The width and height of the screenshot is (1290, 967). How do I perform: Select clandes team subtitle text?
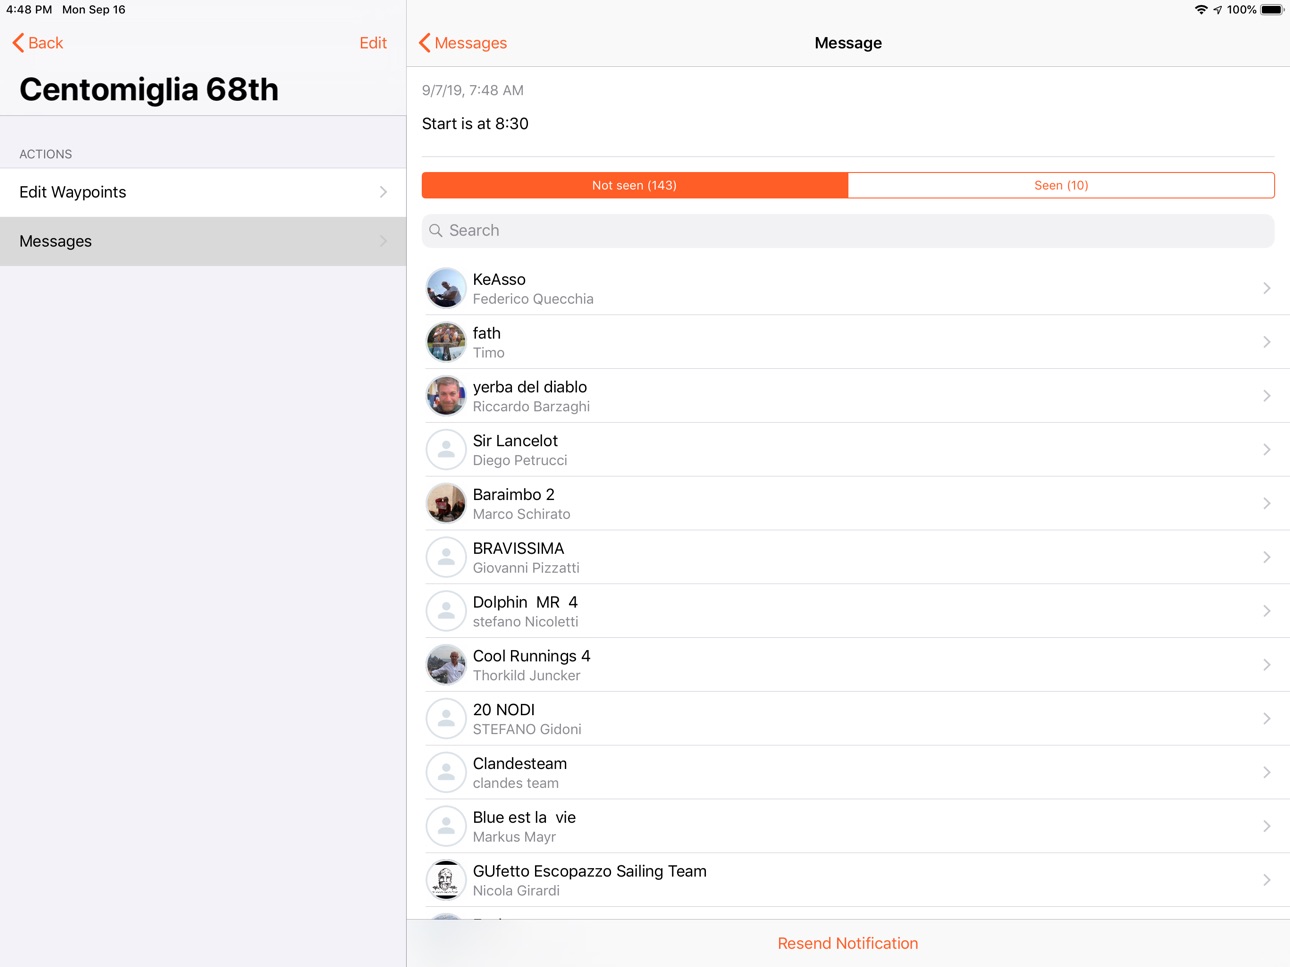click(x=516, y=784)
